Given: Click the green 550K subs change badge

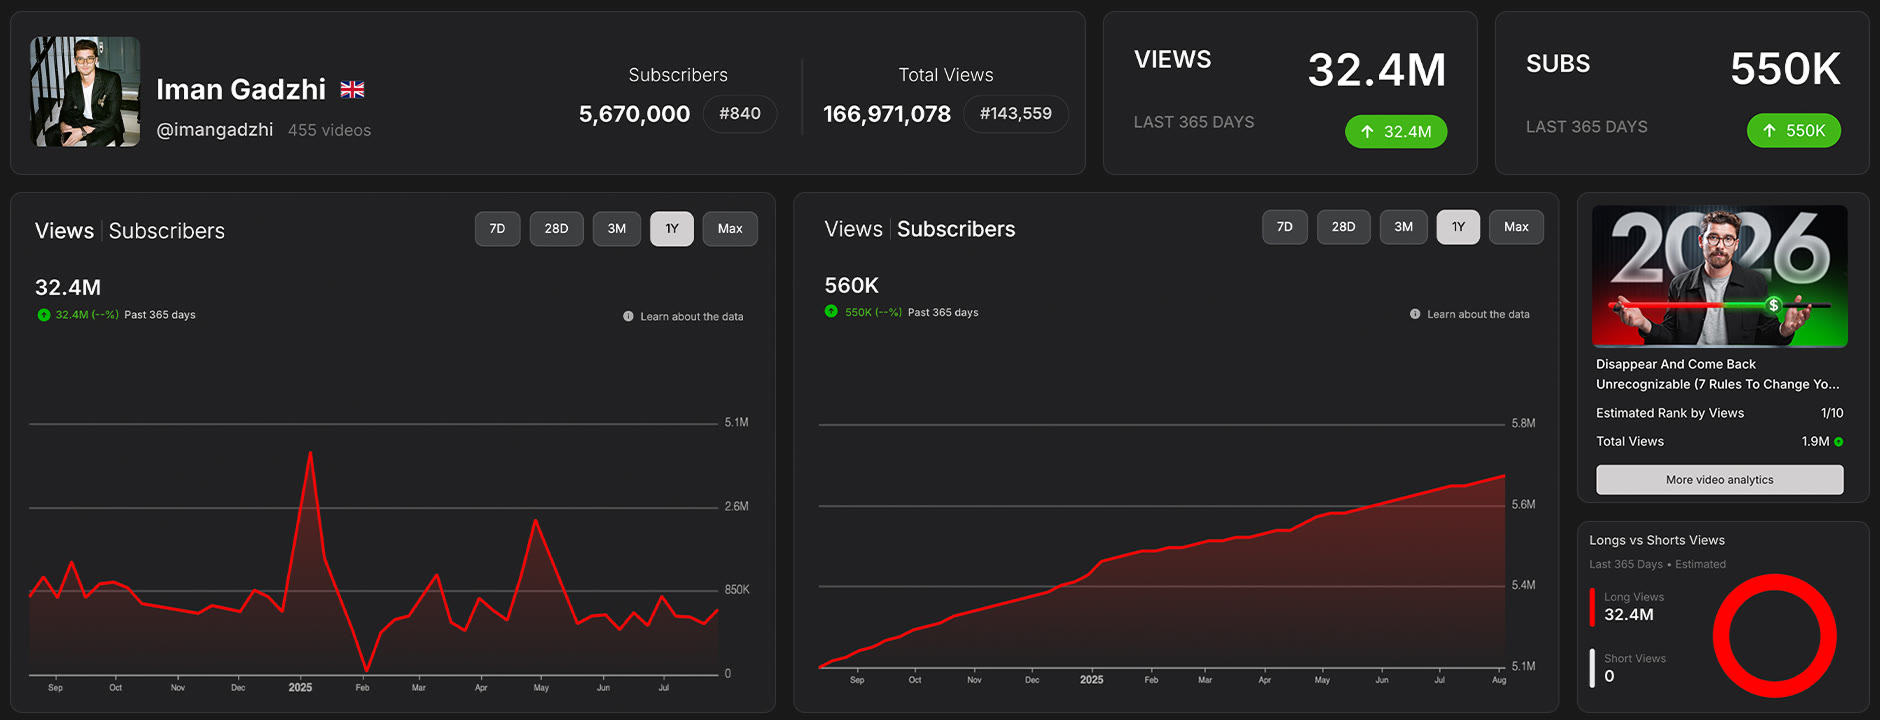Looking at the screenshot, I should tap(1794, 131).
